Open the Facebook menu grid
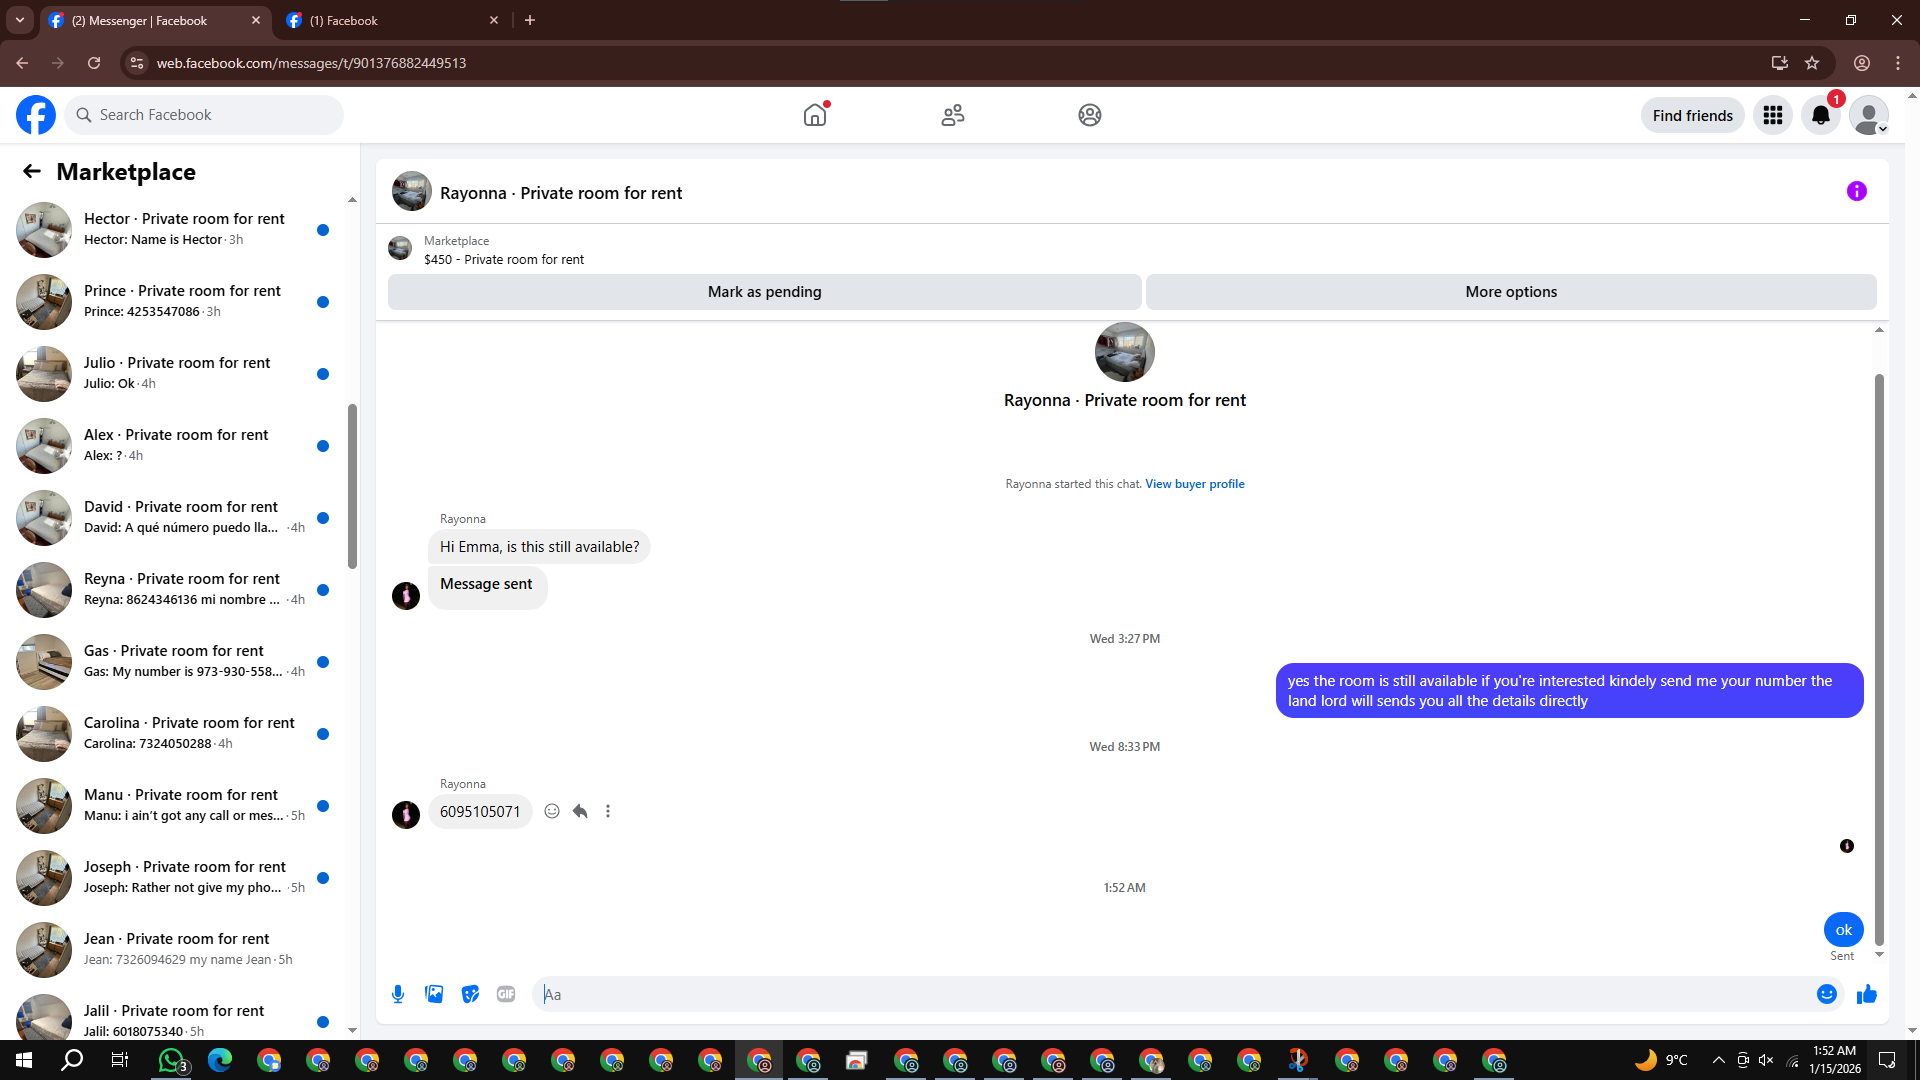1920x1080 pixels. point(1773,116)
